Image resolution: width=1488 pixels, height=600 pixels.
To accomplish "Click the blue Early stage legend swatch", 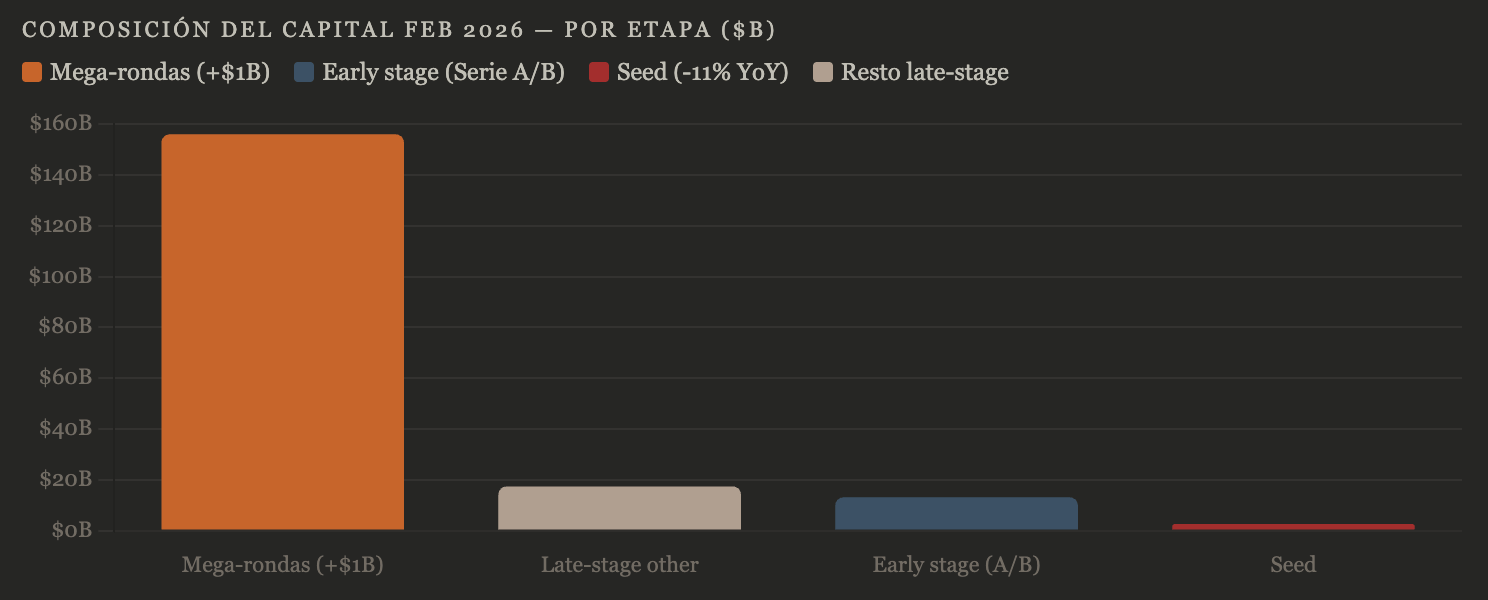I will (x=305, y=72).
